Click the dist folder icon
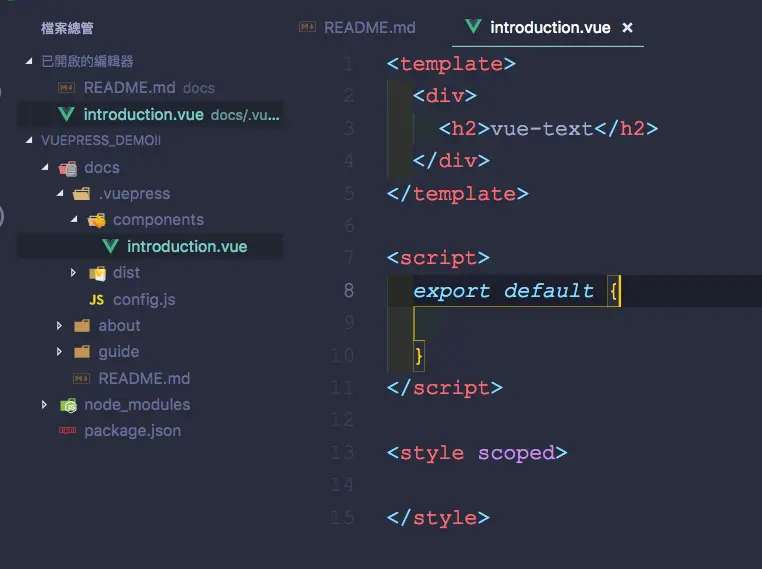This screenshot has height=569, width=762. pyautogui.click(x=97, y=274)
